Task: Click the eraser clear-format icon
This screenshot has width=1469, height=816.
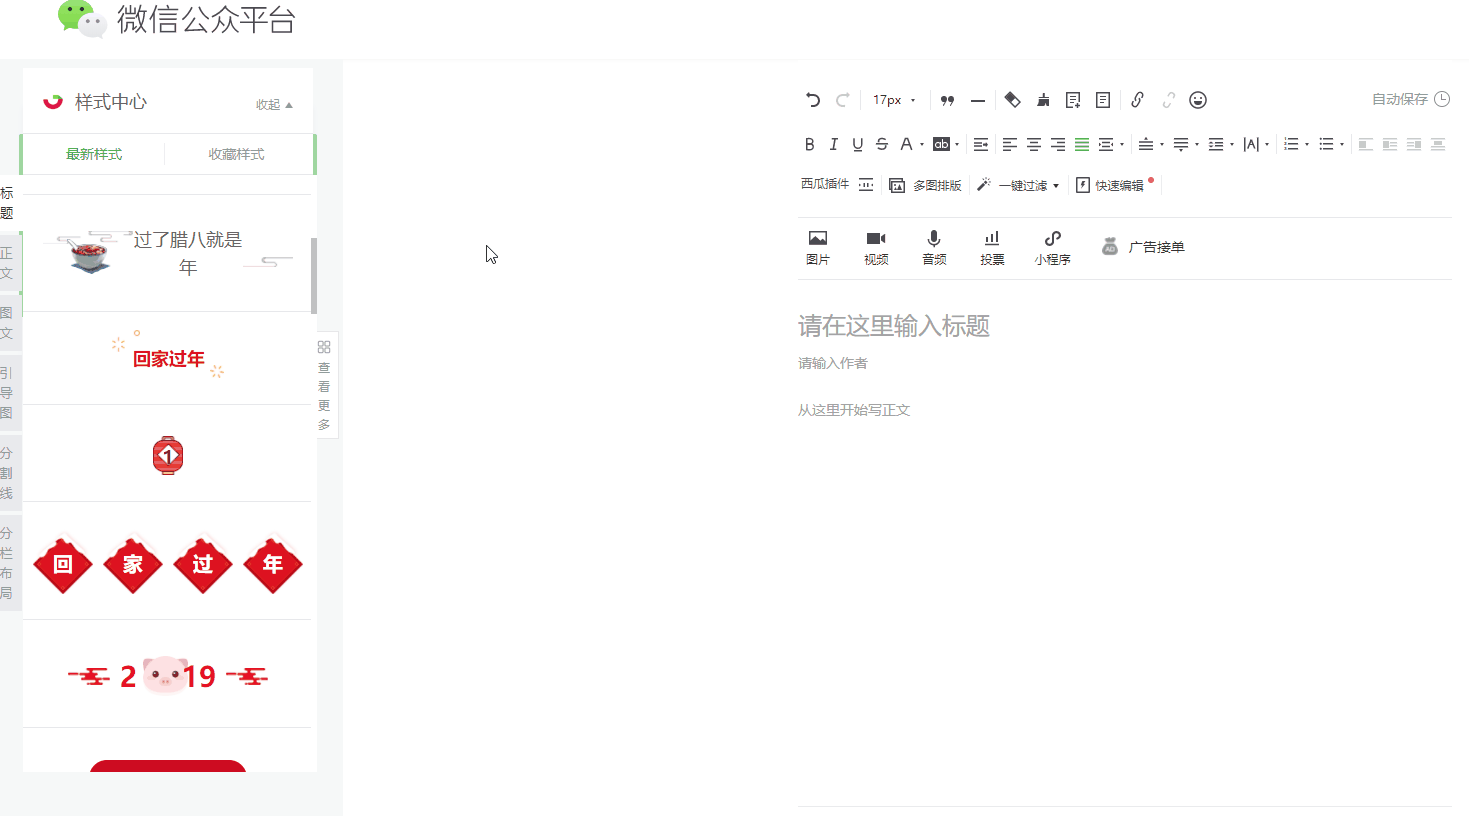Action: (x=1012, y=100)
